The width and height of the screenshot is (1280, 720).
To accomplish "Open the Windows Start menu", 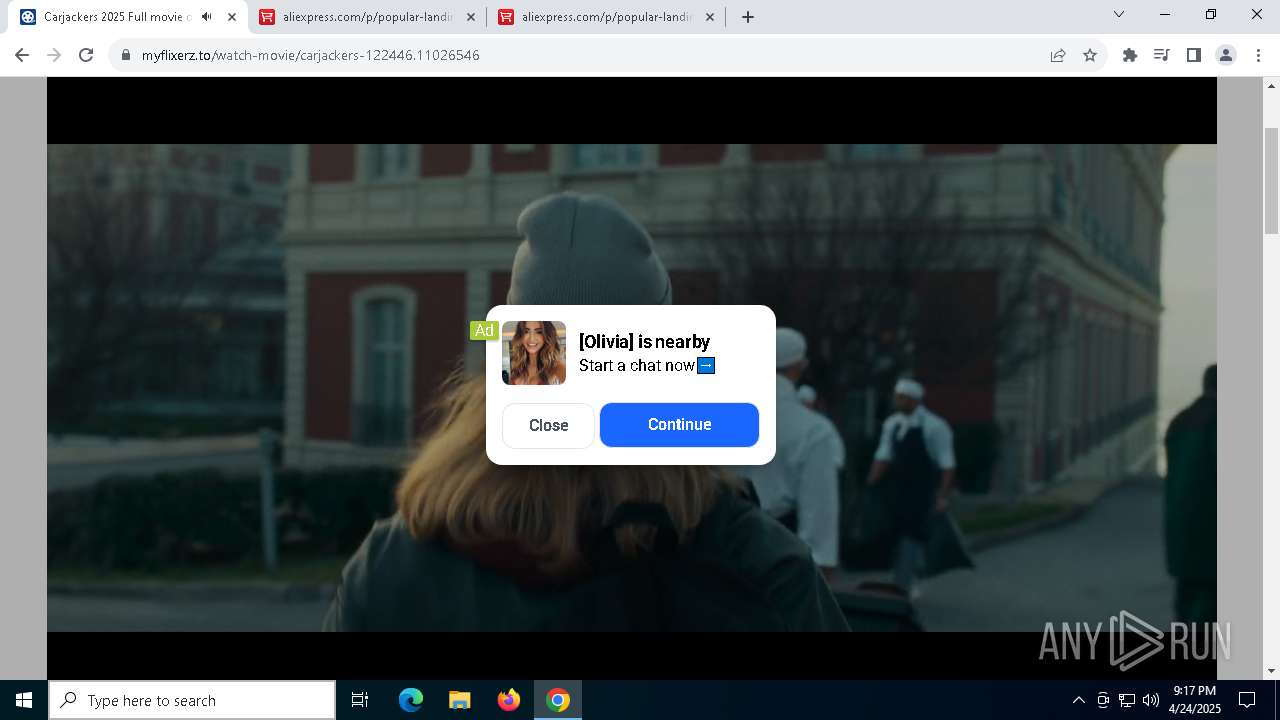I will (x=24, y=700).
